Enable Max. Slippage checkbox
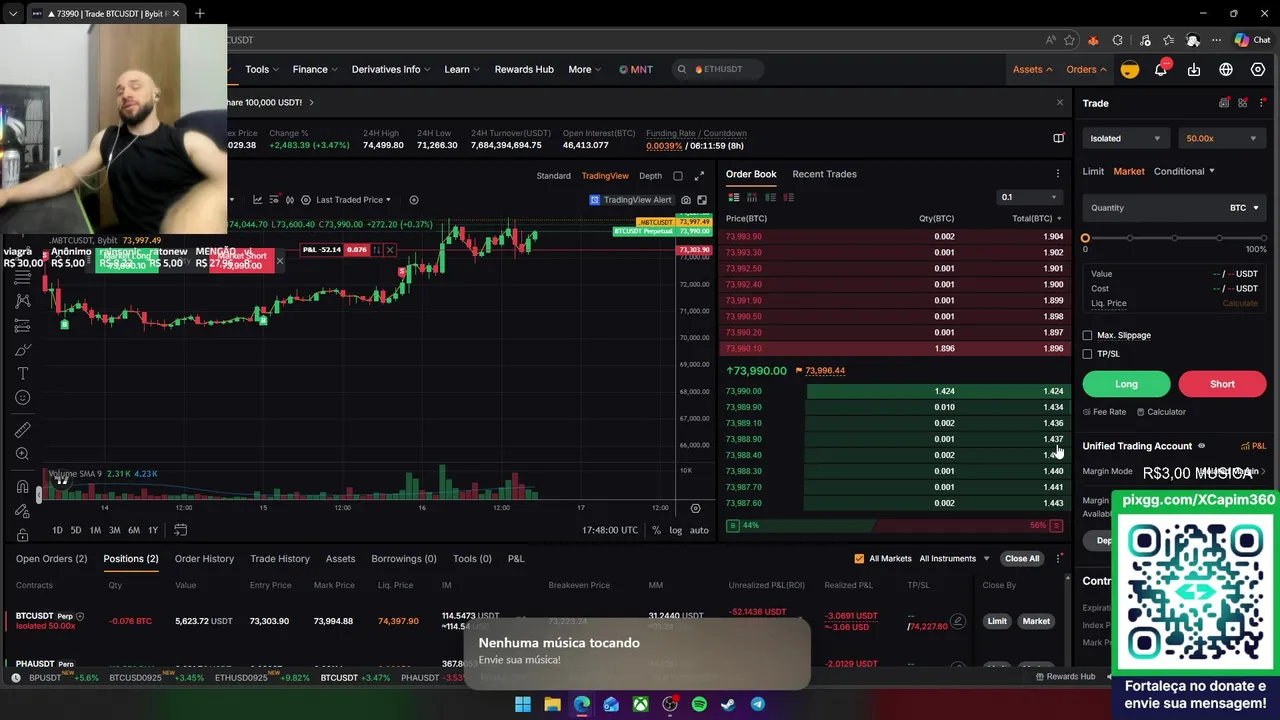The image size is (1280, 720). [1088, 336]
